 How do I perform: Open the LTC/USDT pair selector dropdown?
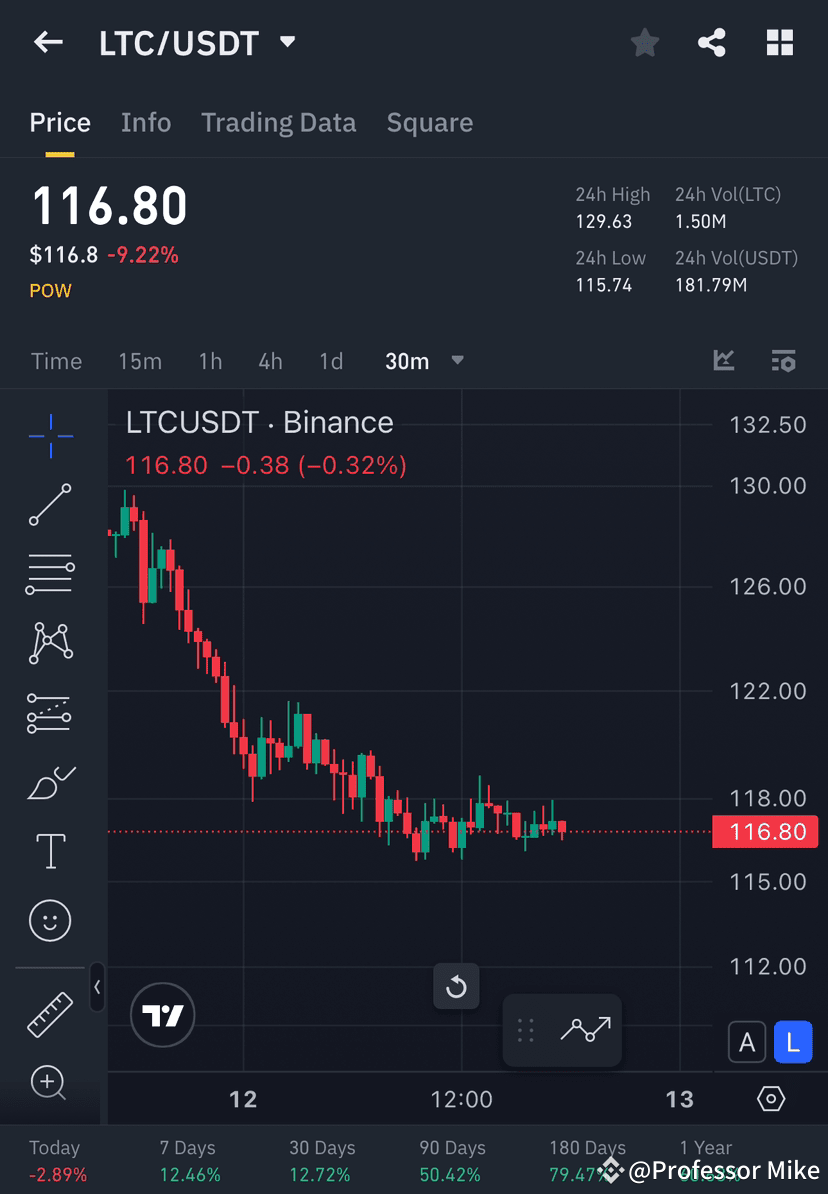point(287,42)
